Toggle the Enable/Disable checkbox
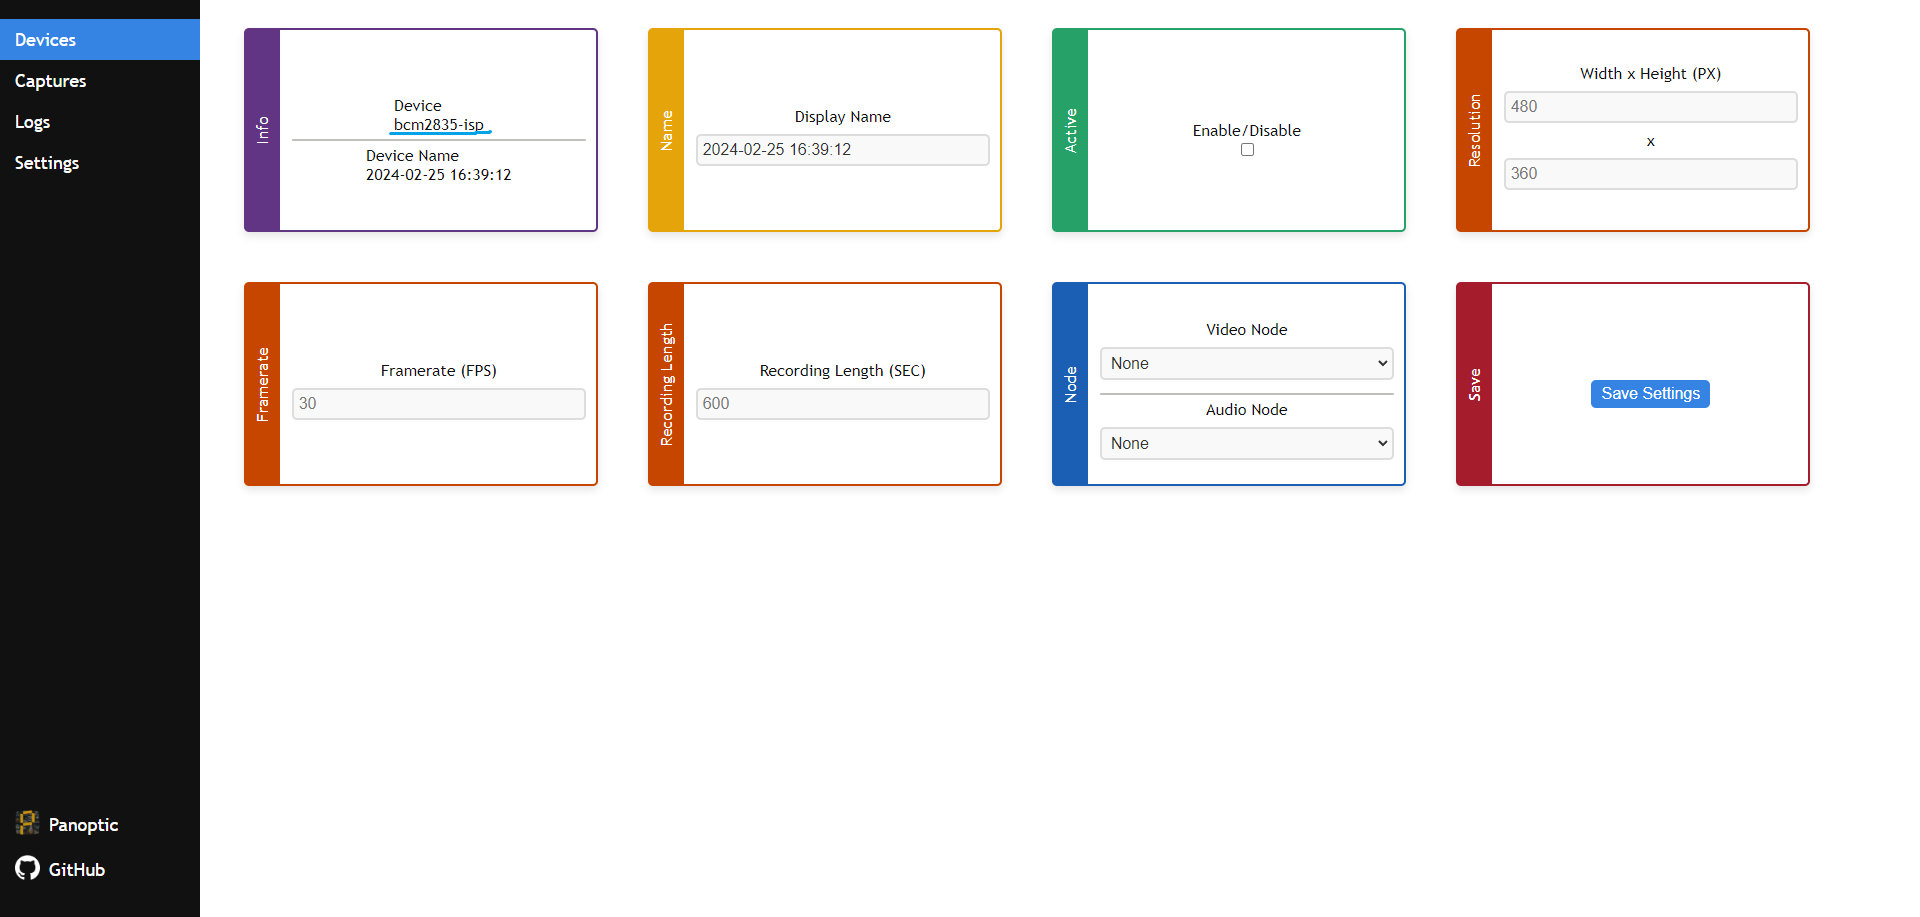Viewport: 1920px width, 917px height. (x=1247, y=150)
